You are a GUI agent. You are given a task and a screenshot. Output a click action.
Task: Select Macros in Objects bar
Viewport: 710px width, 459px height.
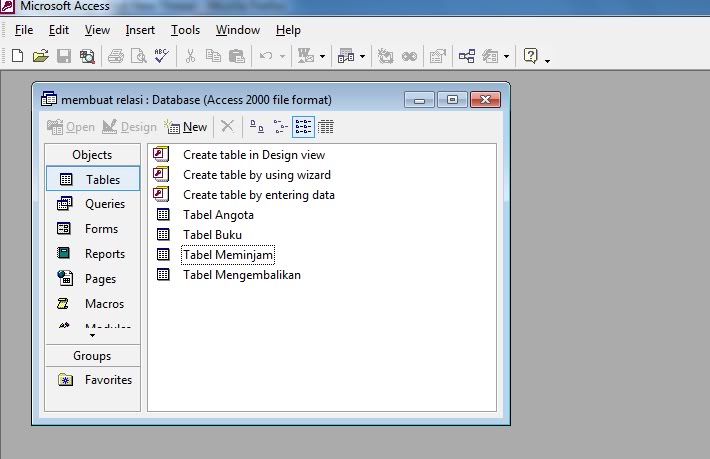pos(93,303)
